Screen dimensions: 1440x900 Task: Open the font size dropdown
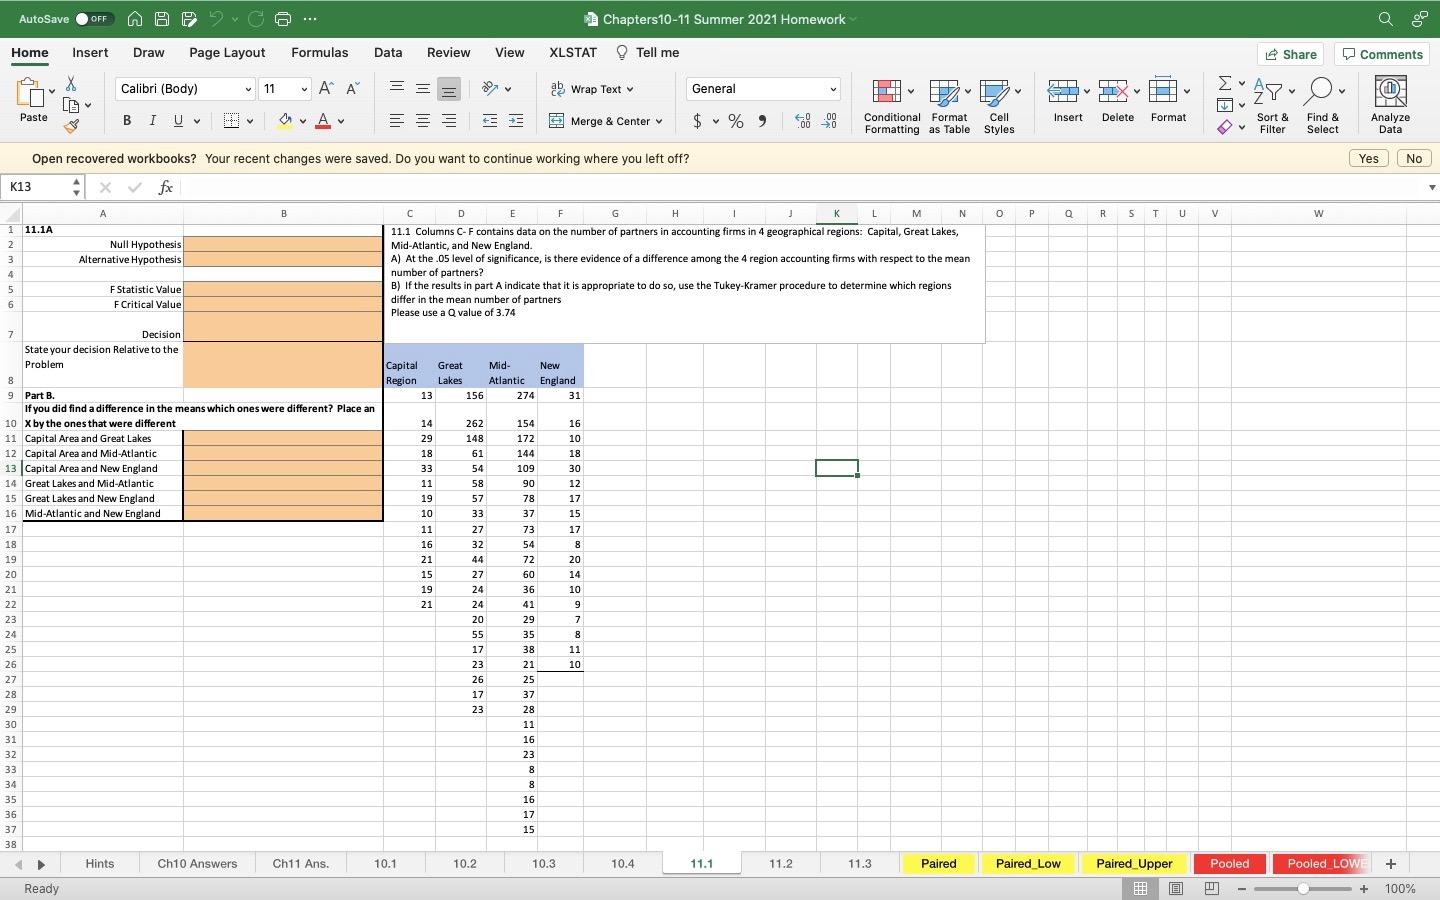304,89
